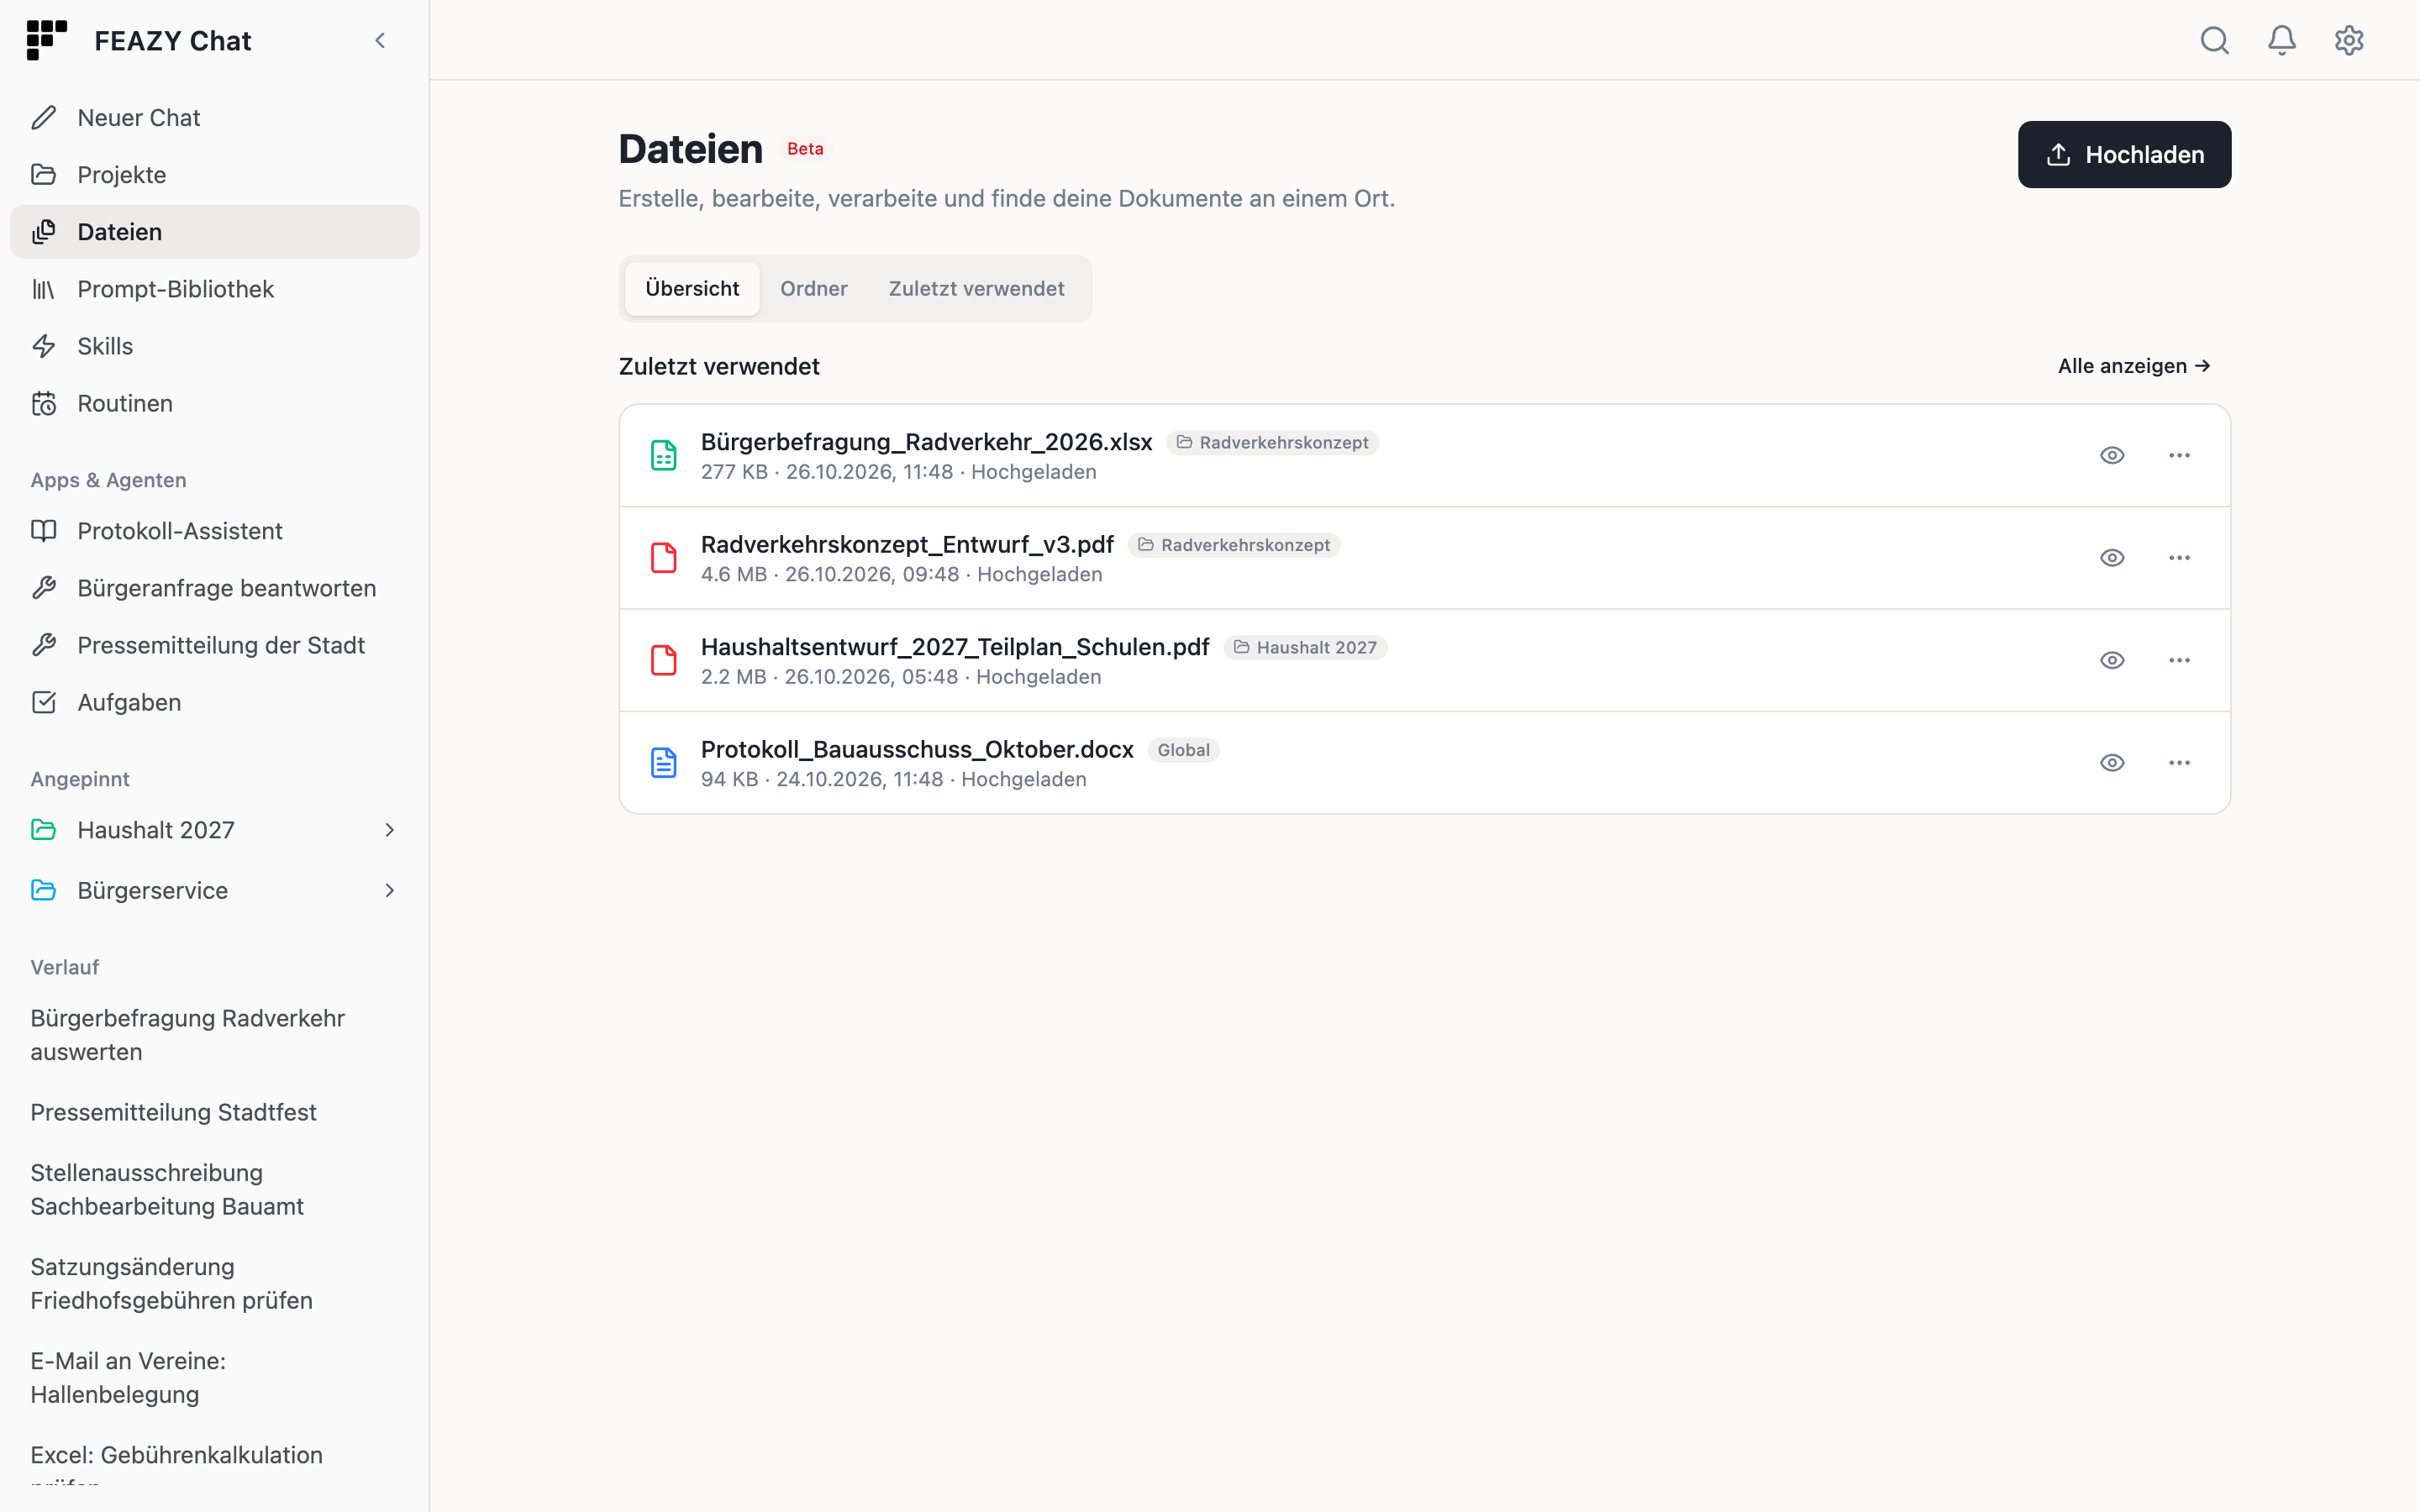Open more options for Radverkehrskonzept_Entwurf_v3.pdf
Screen dimensions: 2420x1512
click(x=2179, y=558)
